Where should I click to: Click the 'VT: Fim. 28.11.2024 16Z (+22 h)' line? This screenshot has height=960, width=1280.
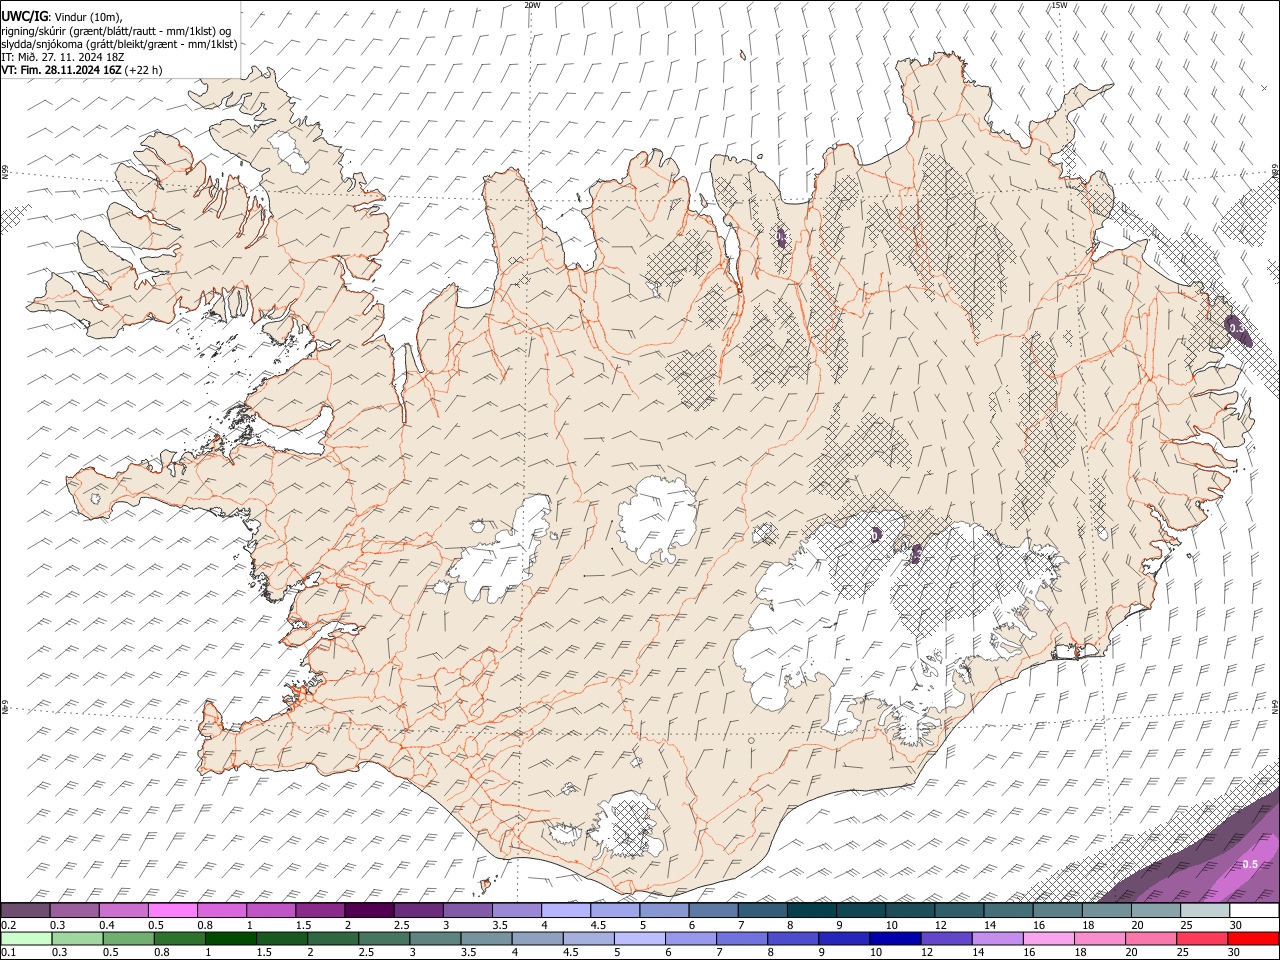pos(81,70)
